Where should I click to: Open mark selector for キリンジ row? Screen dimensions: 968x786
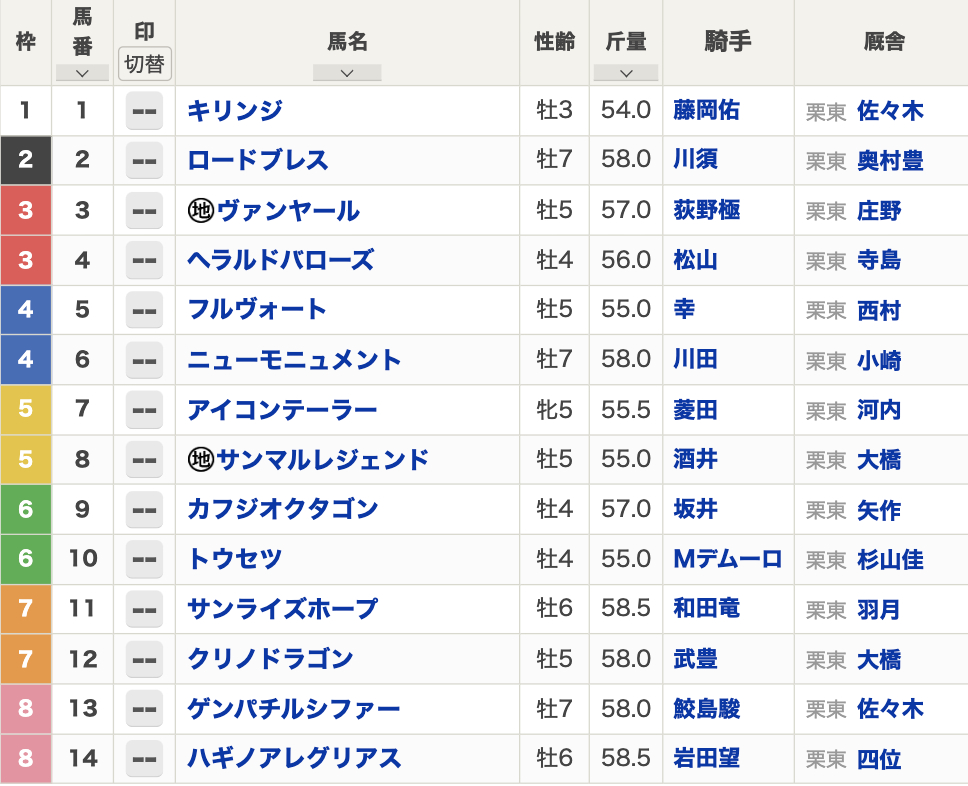pyautogui.click(x=144, y=111)
